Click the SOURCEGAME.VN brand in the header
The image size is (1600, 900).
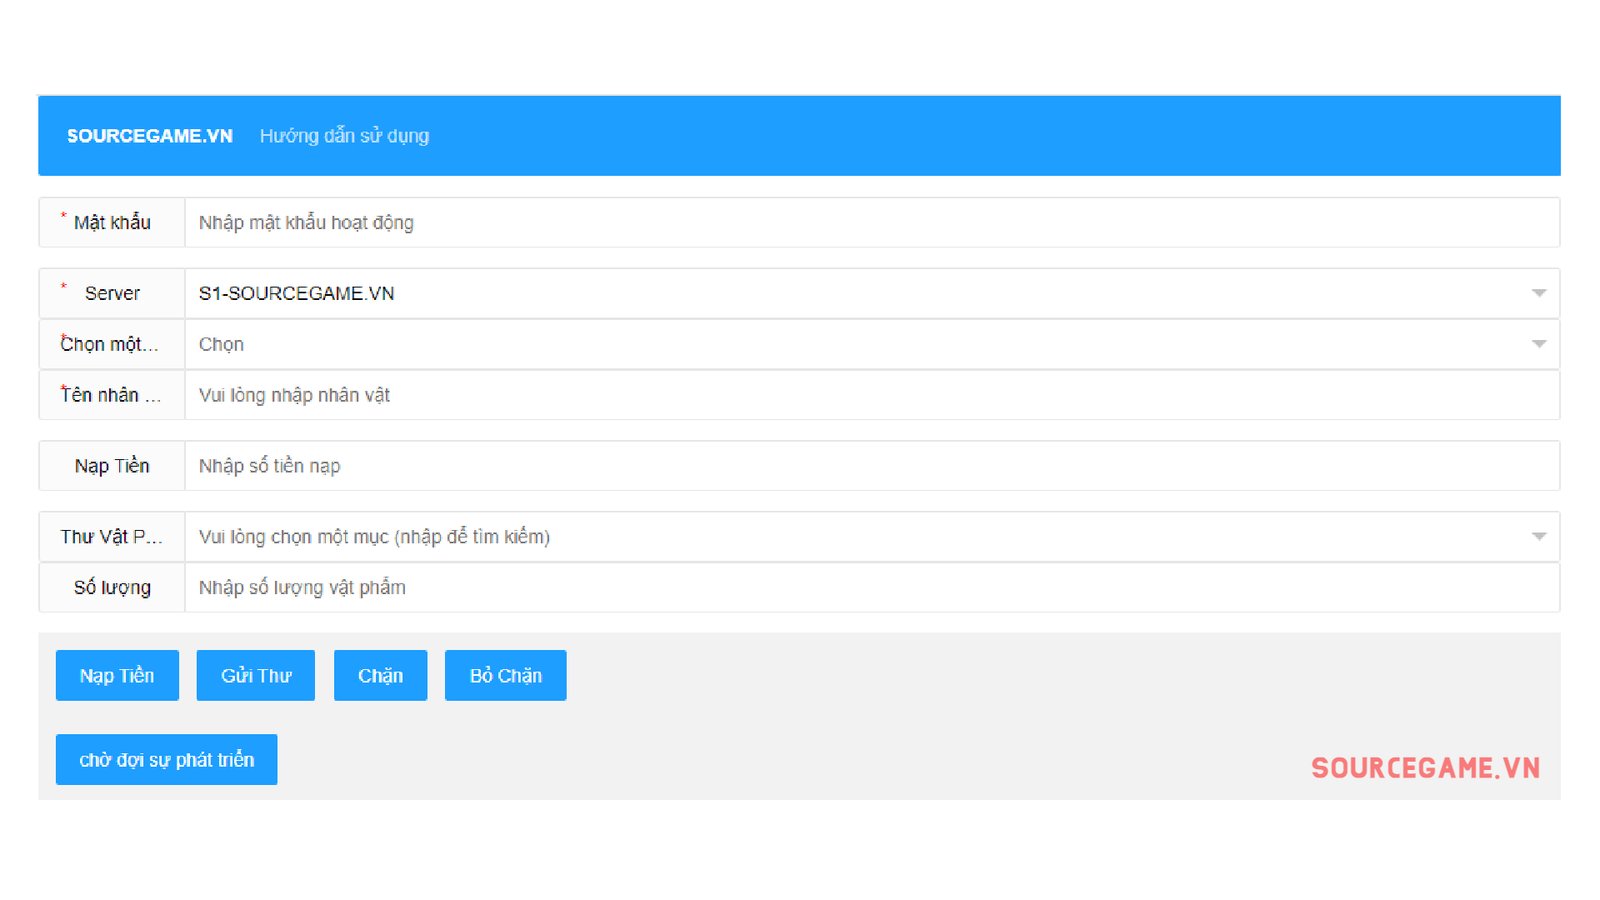tap(150, 136)
